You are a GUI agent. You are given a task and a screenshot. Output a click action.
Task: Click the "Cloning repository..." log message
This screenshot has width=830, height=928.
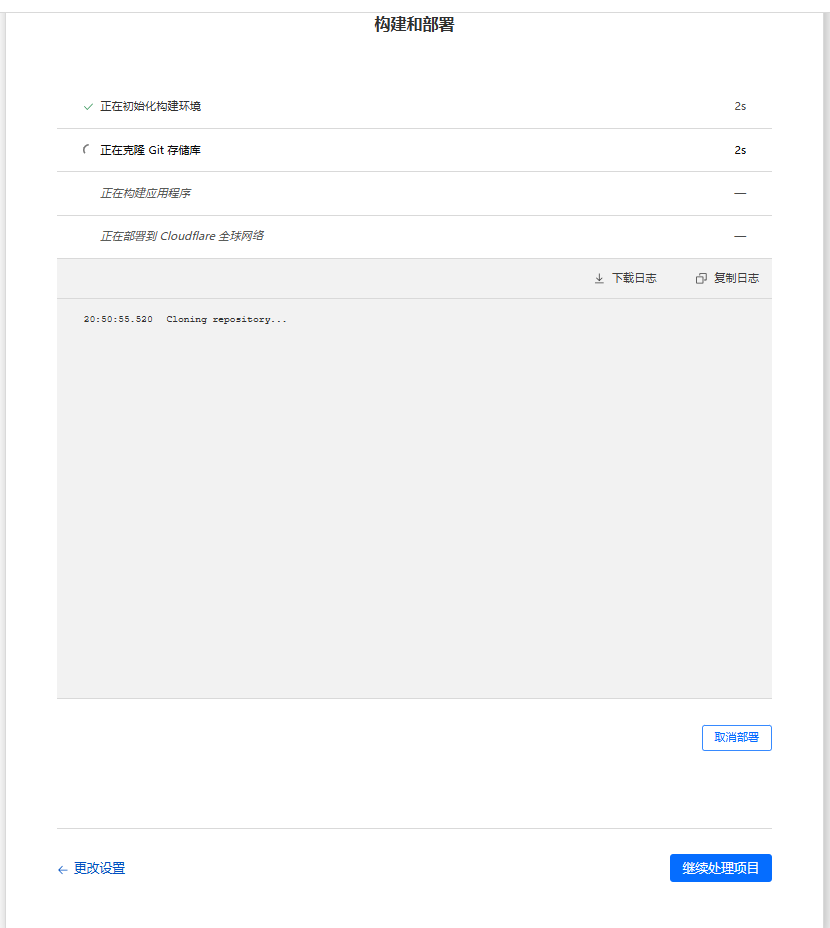click(226, 320)
